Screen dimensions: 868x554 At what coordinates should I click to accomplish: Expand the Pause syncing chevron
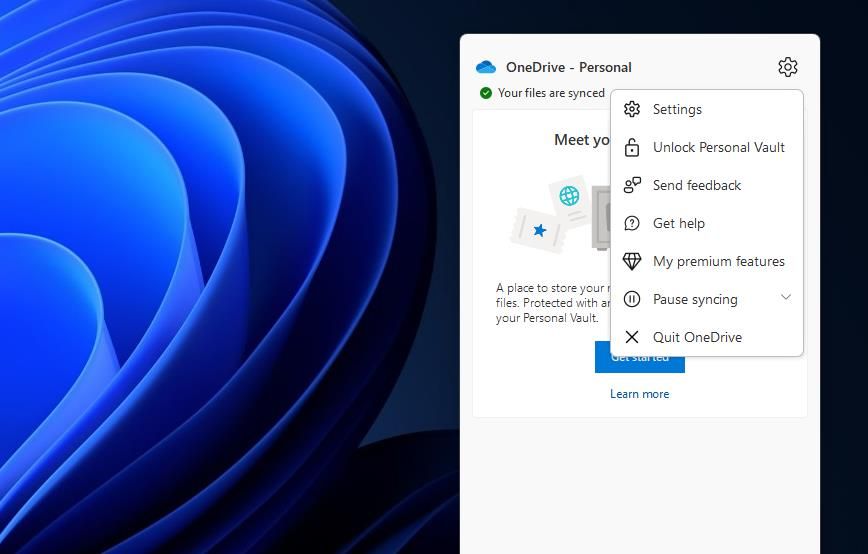pos(786,297)
